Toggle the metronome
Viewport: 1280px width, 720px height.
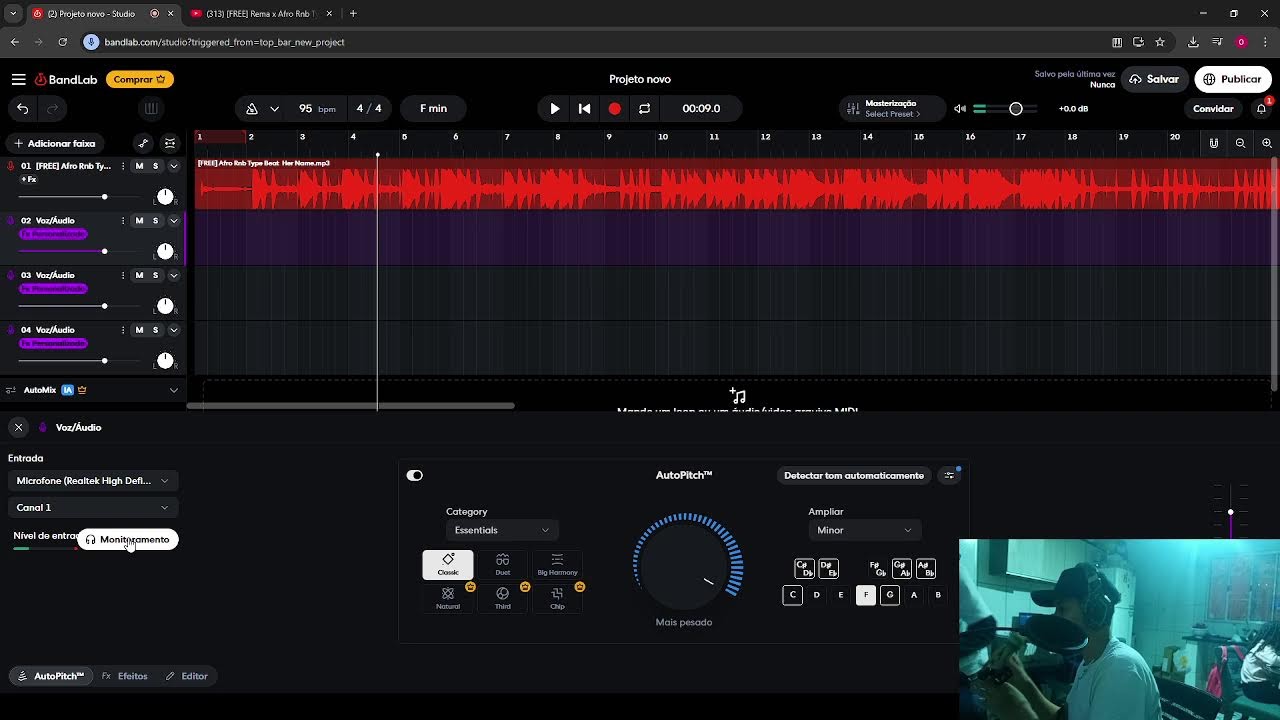click(x=252, y=108)
